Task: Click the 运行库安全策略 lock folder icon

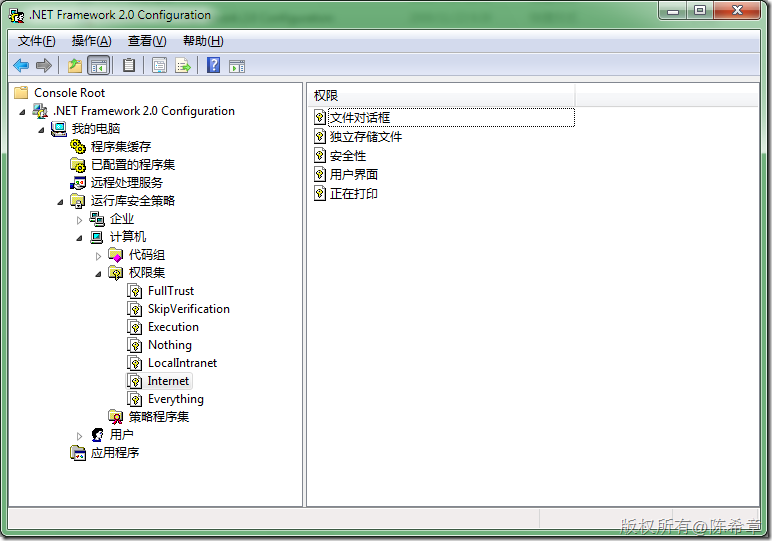Action: 78,201
